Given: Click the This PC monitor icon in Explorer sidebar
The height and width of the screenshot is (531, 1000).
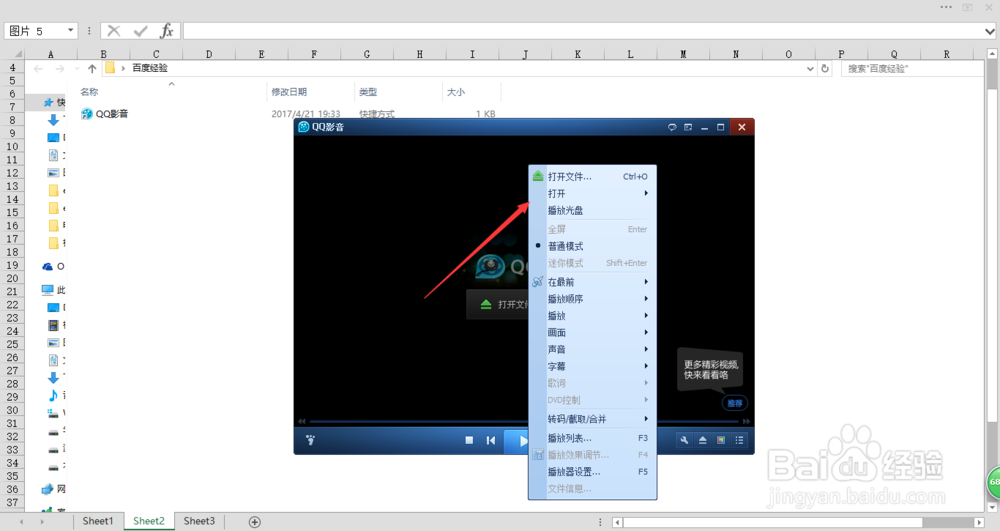Looking at the screenshot, I should point(48,290).
